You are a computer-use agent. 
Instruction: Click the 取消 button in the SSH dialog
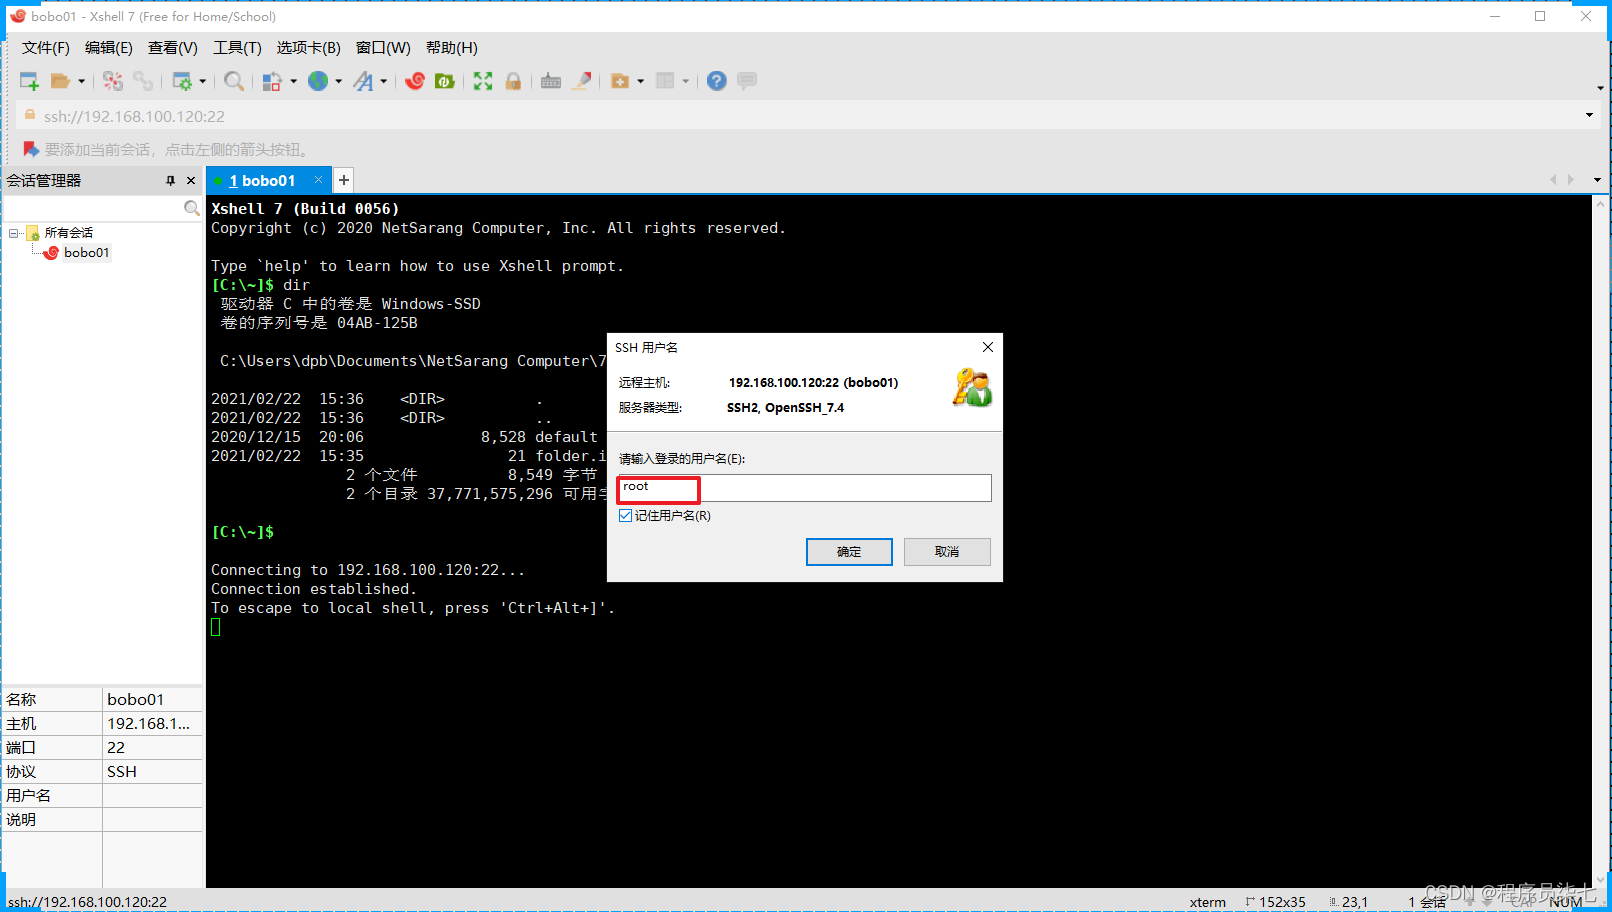[x=947, y=552]
